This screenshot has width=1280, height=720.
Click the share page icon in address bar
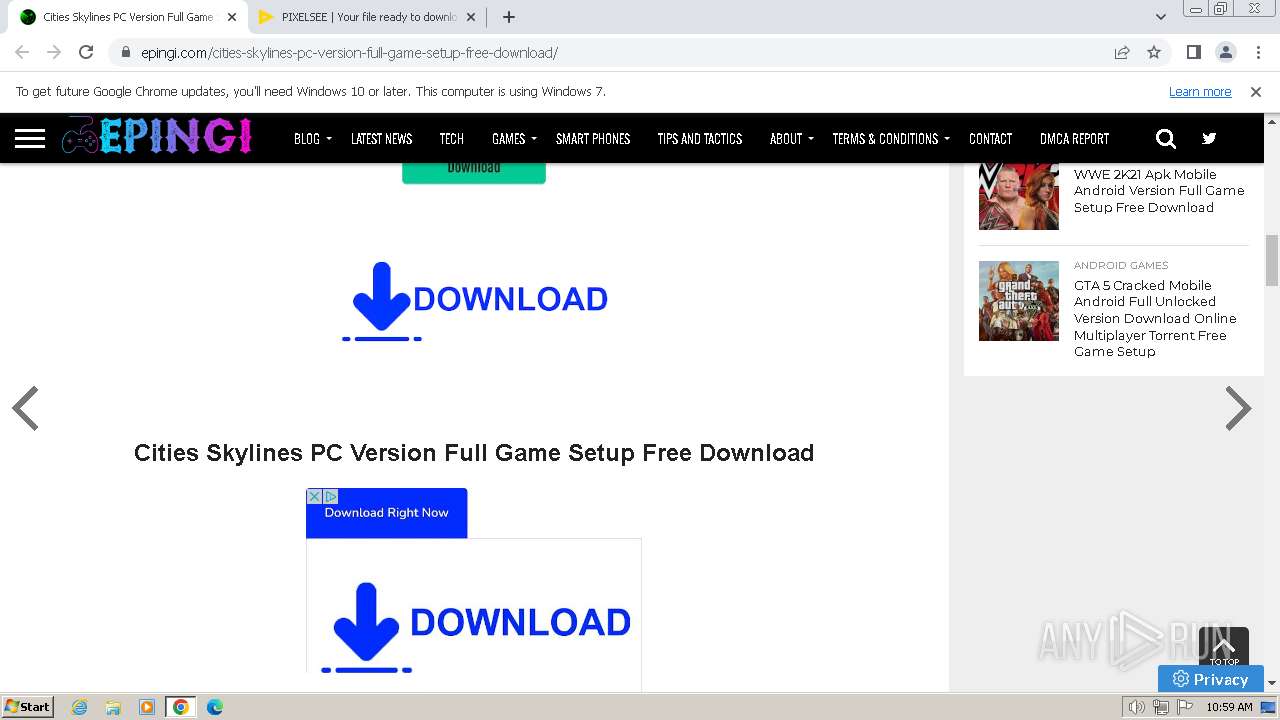coord(1122,52)
